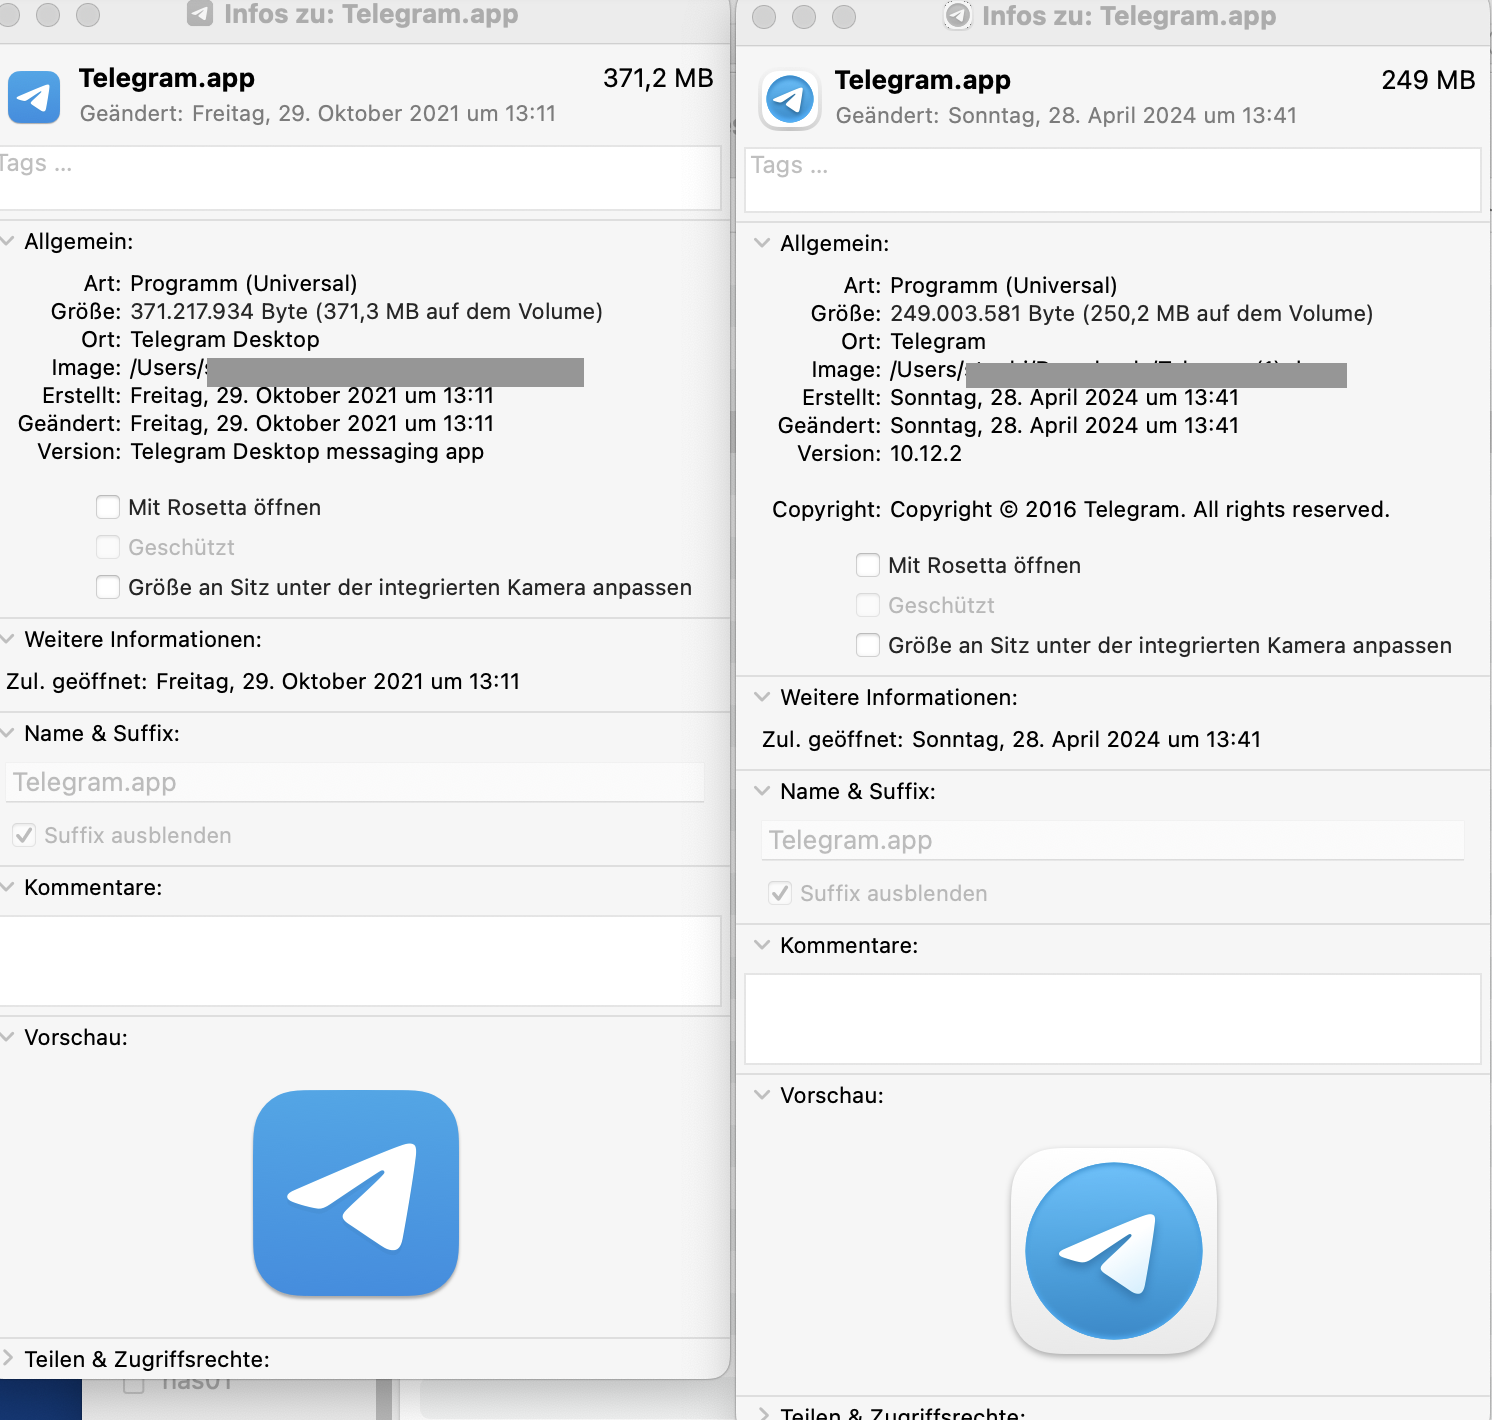Collapse 'Name & Suffix' in left window
This screenshot has height=1420, width=1492.
(x=6, y=733)
